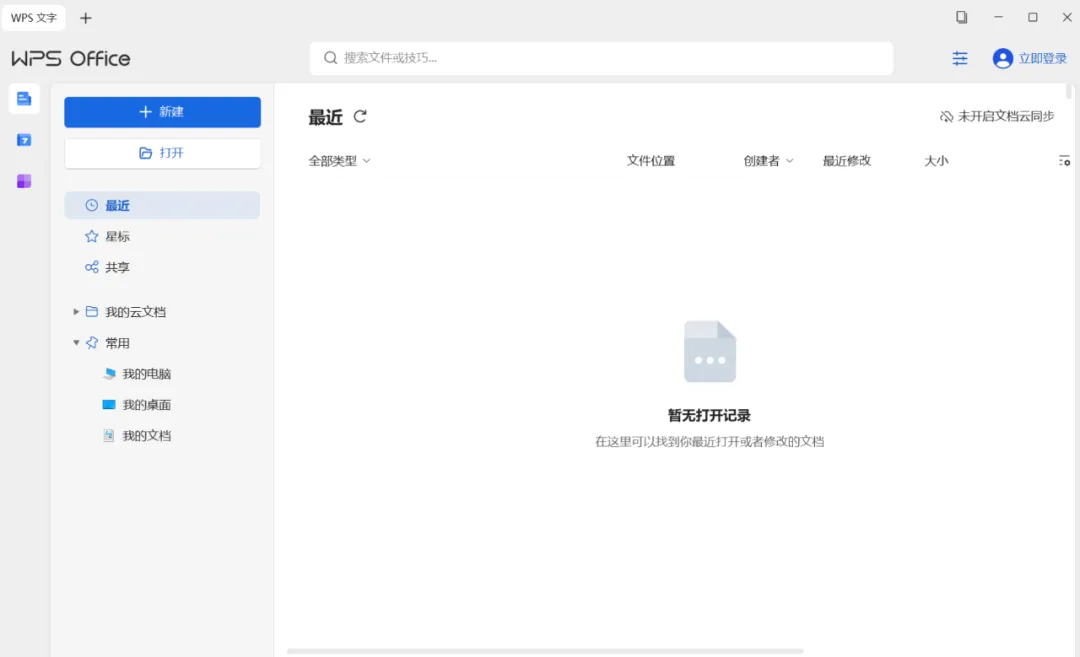Click the refresh icon next to 最近
This screenshot has width=1080, height=657.
coord(360,116)
